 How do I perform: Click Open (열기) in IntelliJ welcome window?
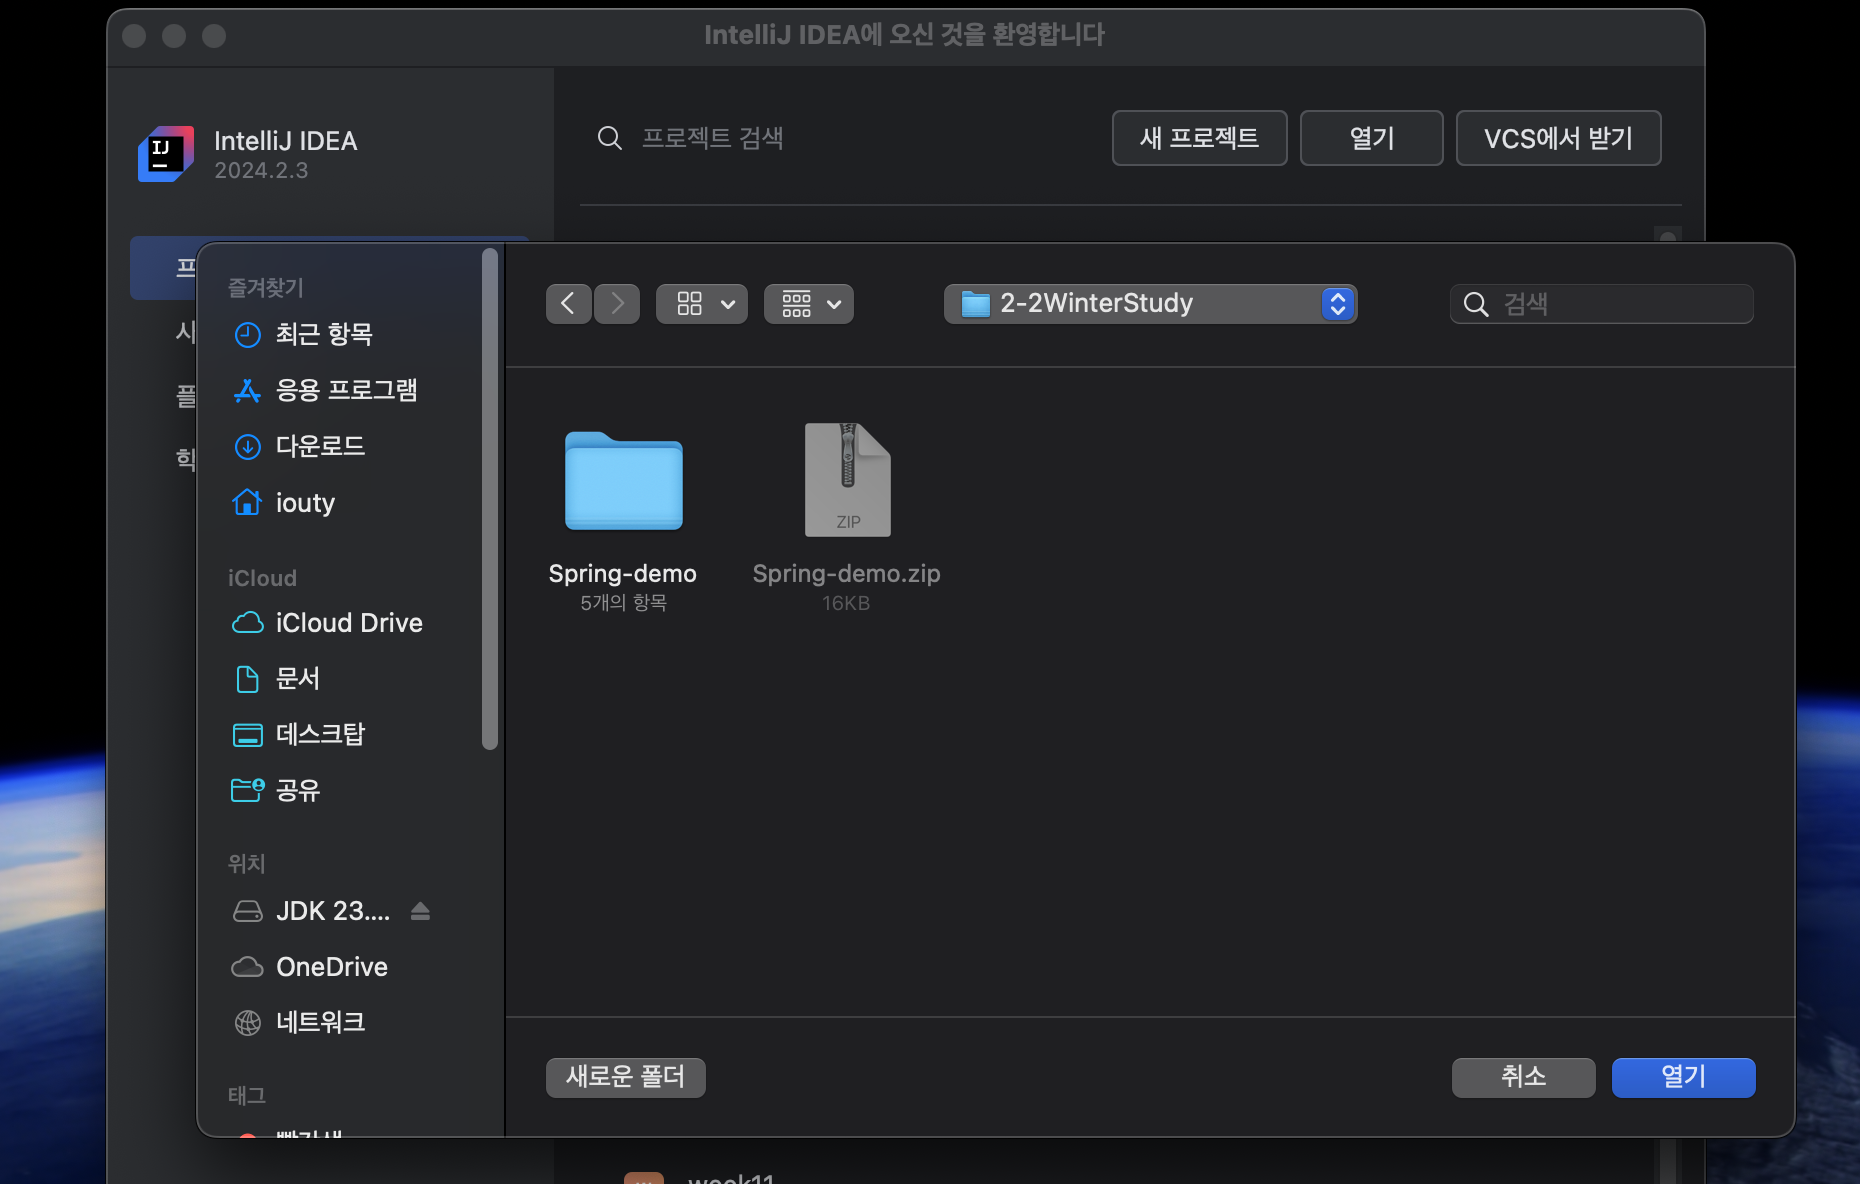pyautogui.click(x=1371, y=138)
